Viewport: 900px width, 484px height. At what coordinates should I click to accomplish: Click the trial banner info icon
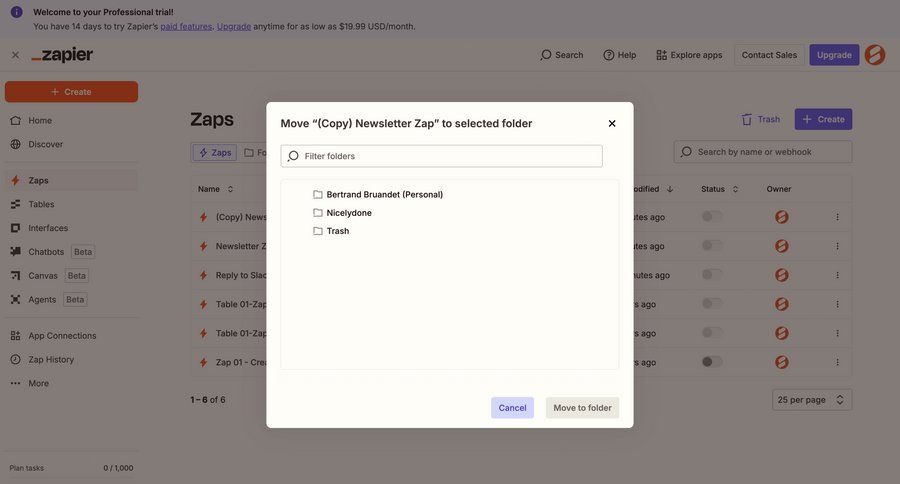(17, 11)
